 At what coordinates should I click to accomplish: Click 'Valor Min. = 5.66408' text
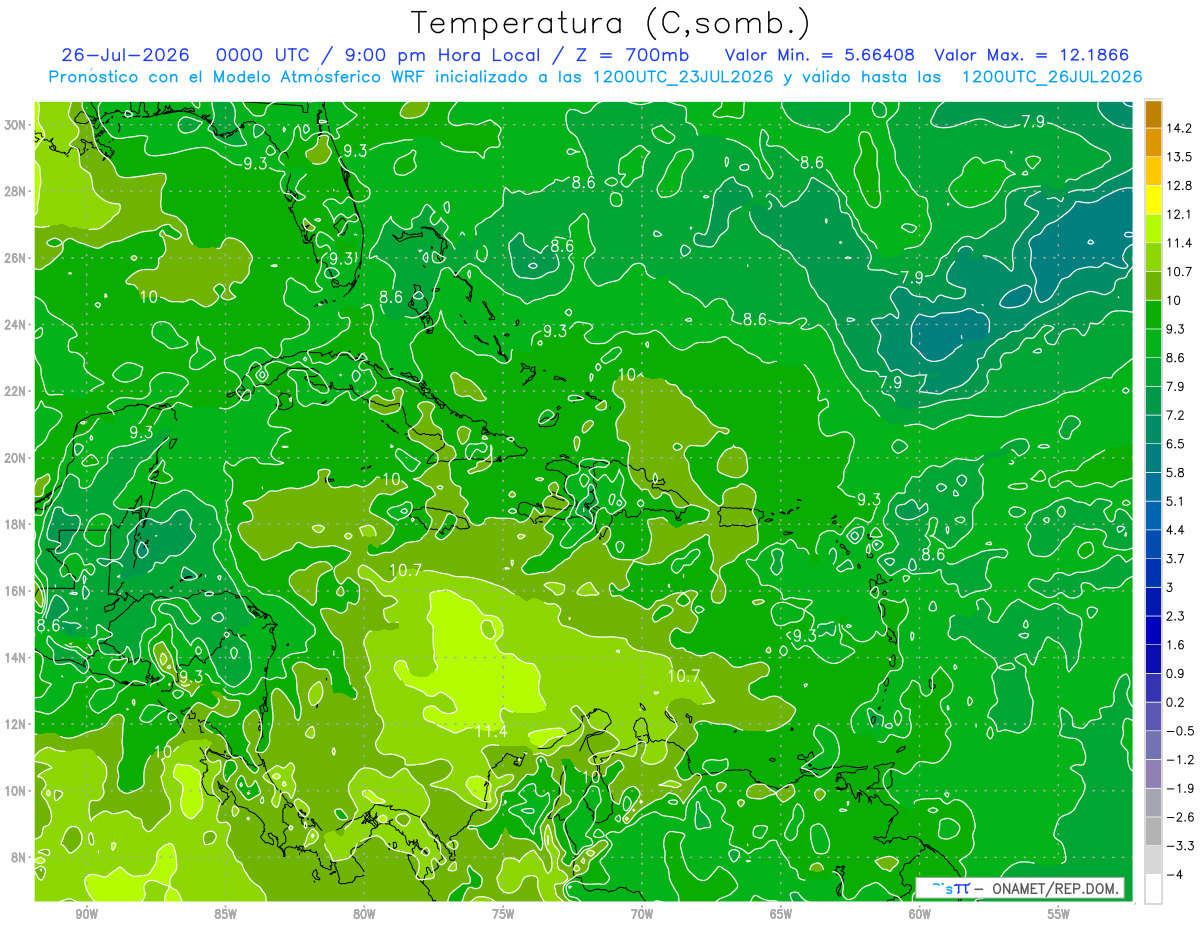[819, 55]
